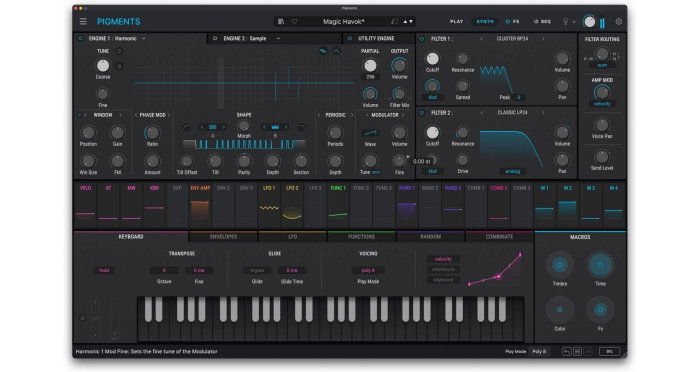Open the LFO tab
Viewport: 700px width, 372px height.
292,237
